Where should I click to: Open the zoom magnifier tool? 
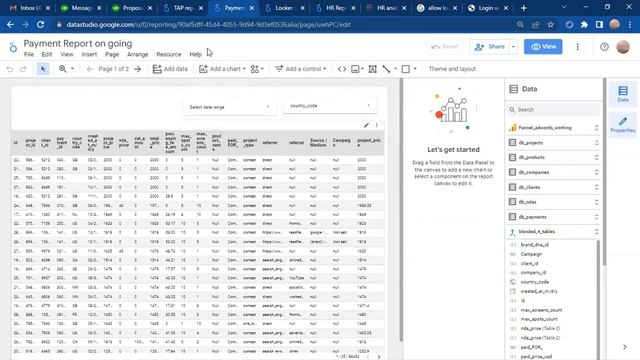click(63, 69)
